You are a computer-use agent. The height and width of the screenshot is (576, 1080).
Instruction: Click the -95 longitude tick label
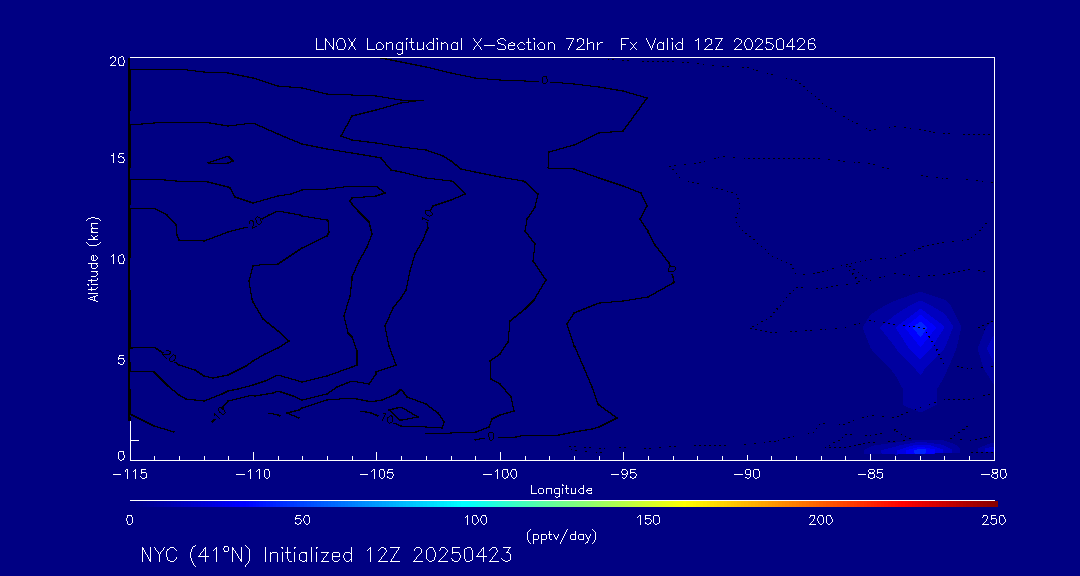tap(622, 473)
